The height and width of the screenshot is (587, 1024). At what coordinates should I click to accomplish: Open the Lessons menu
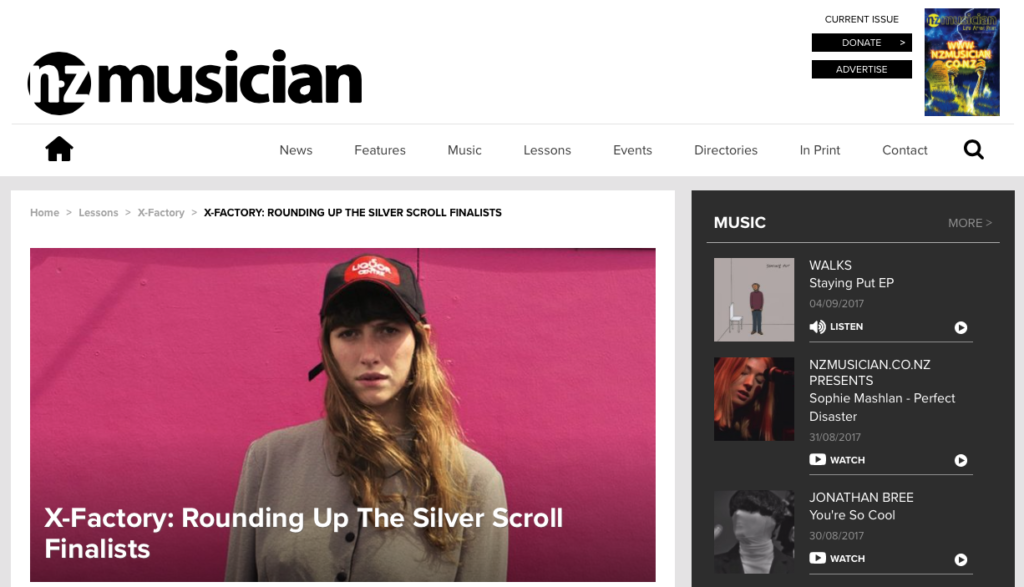[x=547, y=150]
